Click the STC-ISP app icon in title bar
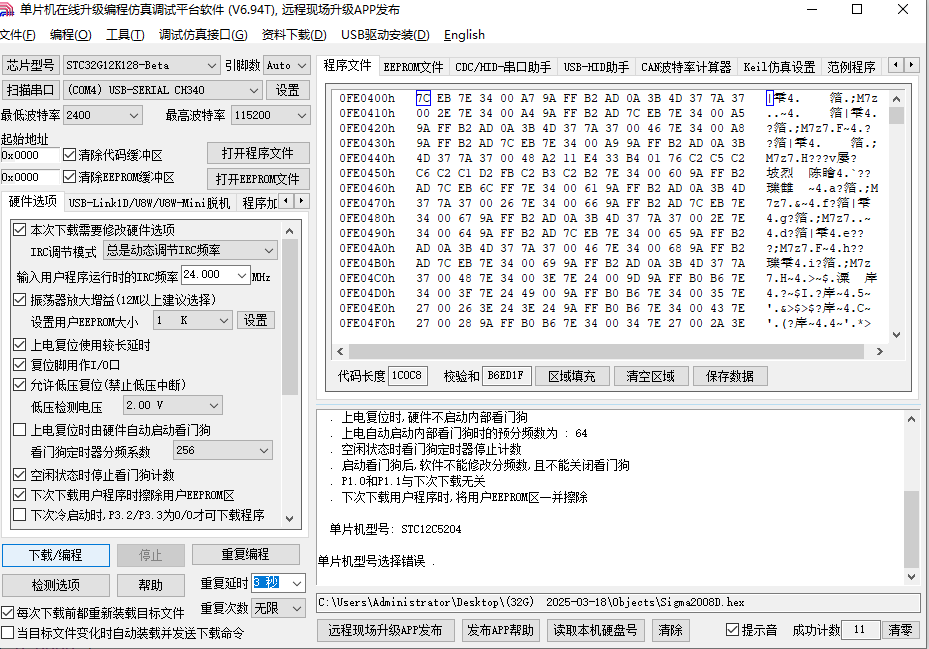The image size is (929, 649). (x=7, y=10)
